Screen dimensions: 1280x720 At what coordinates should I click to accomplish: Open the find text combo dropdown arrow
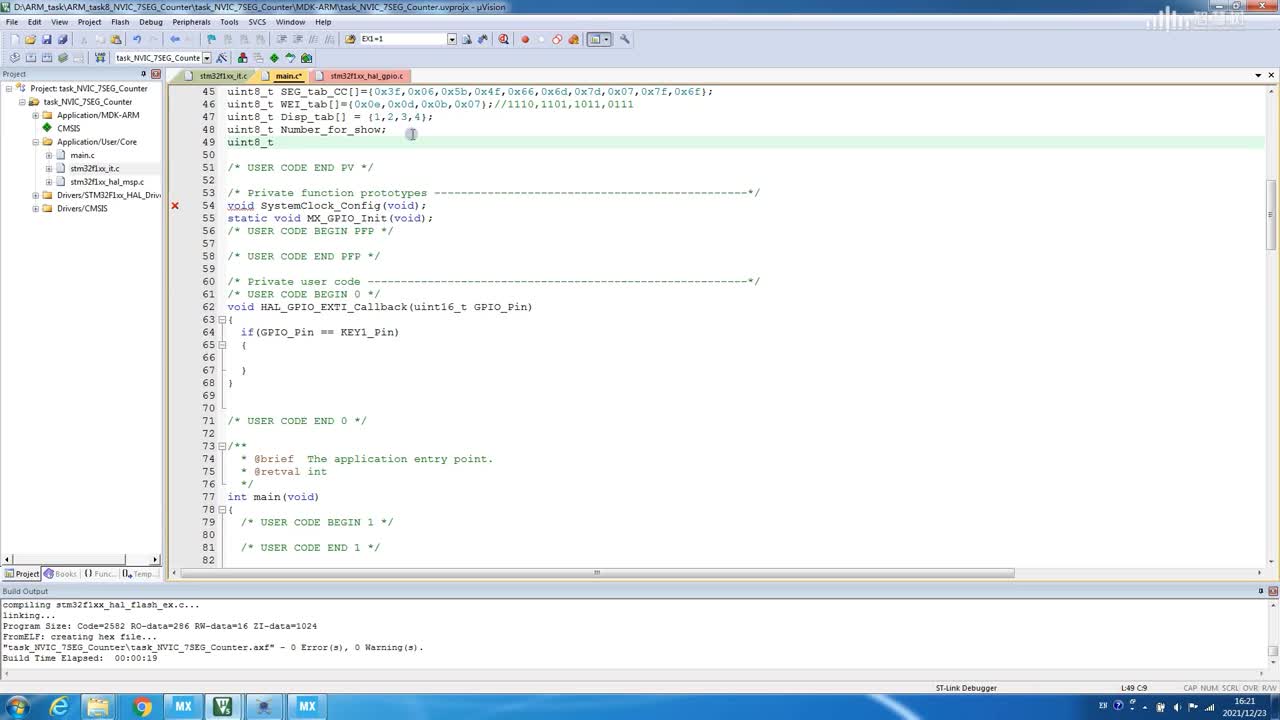451,39
